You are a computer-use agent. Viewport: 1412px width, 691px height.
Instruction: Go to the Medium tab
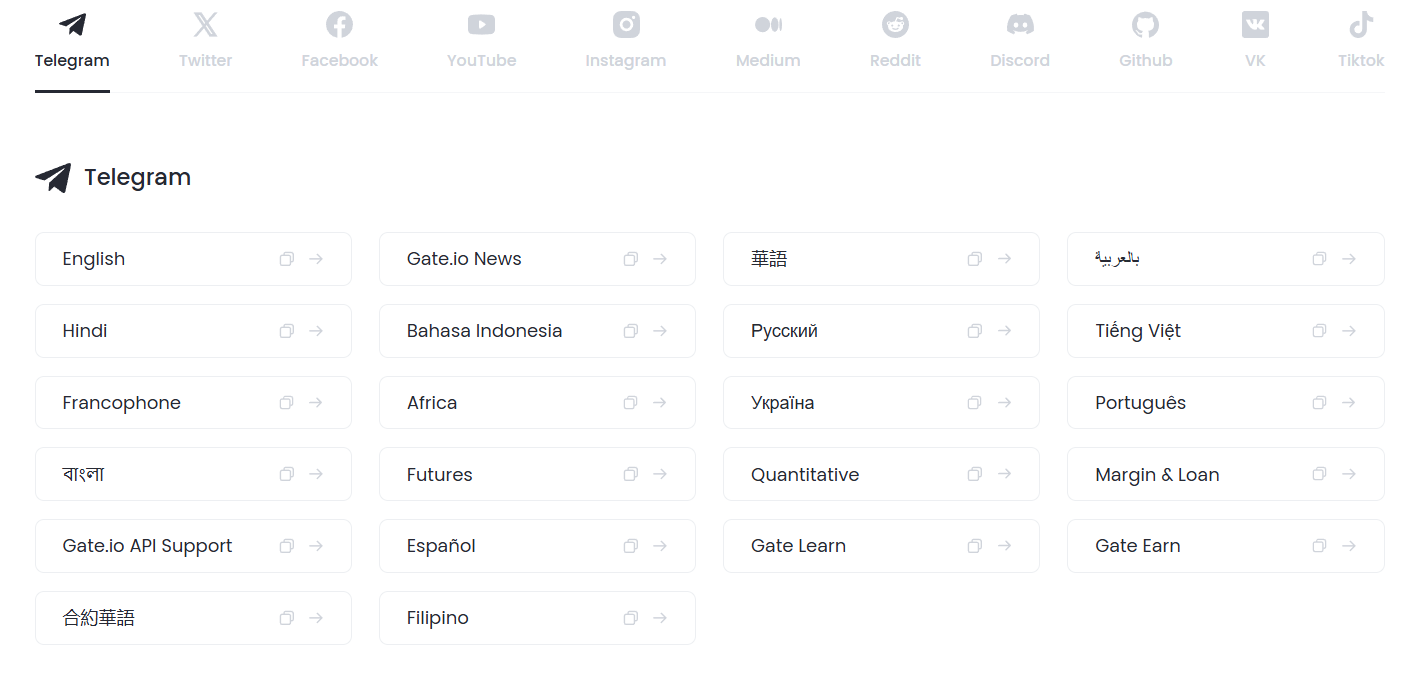tap(768, 41)
